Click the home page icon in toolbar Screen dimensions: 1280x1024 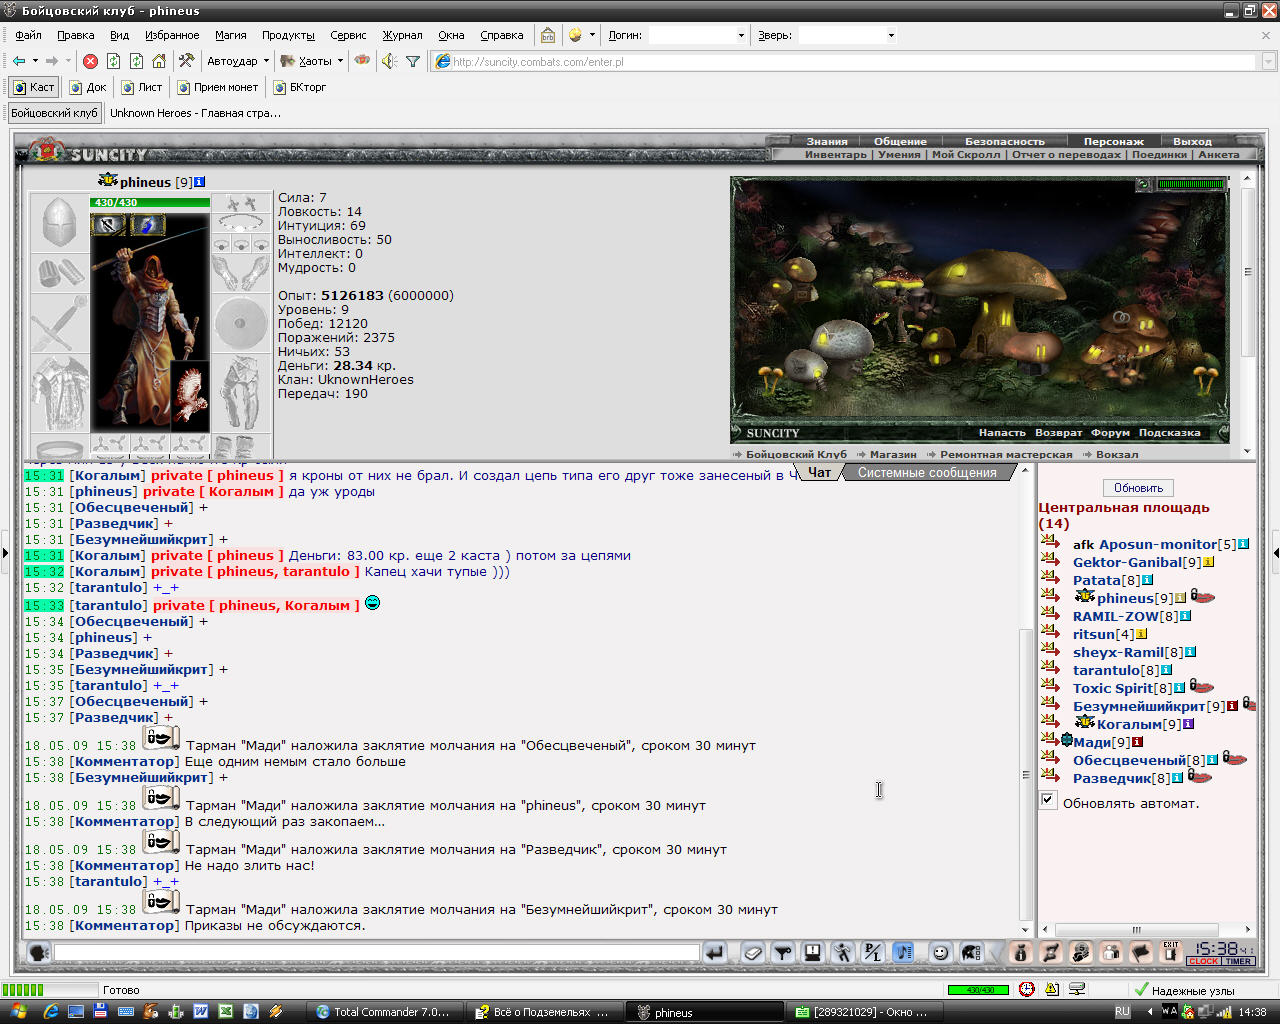tap(159, 61)
